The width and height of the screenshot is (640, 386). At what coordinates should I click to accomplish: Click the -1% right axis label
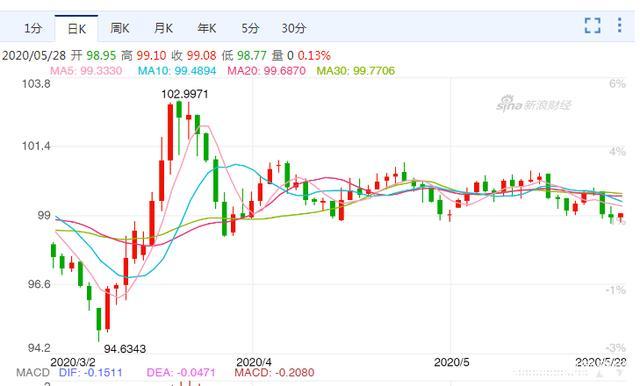(616, 291)
